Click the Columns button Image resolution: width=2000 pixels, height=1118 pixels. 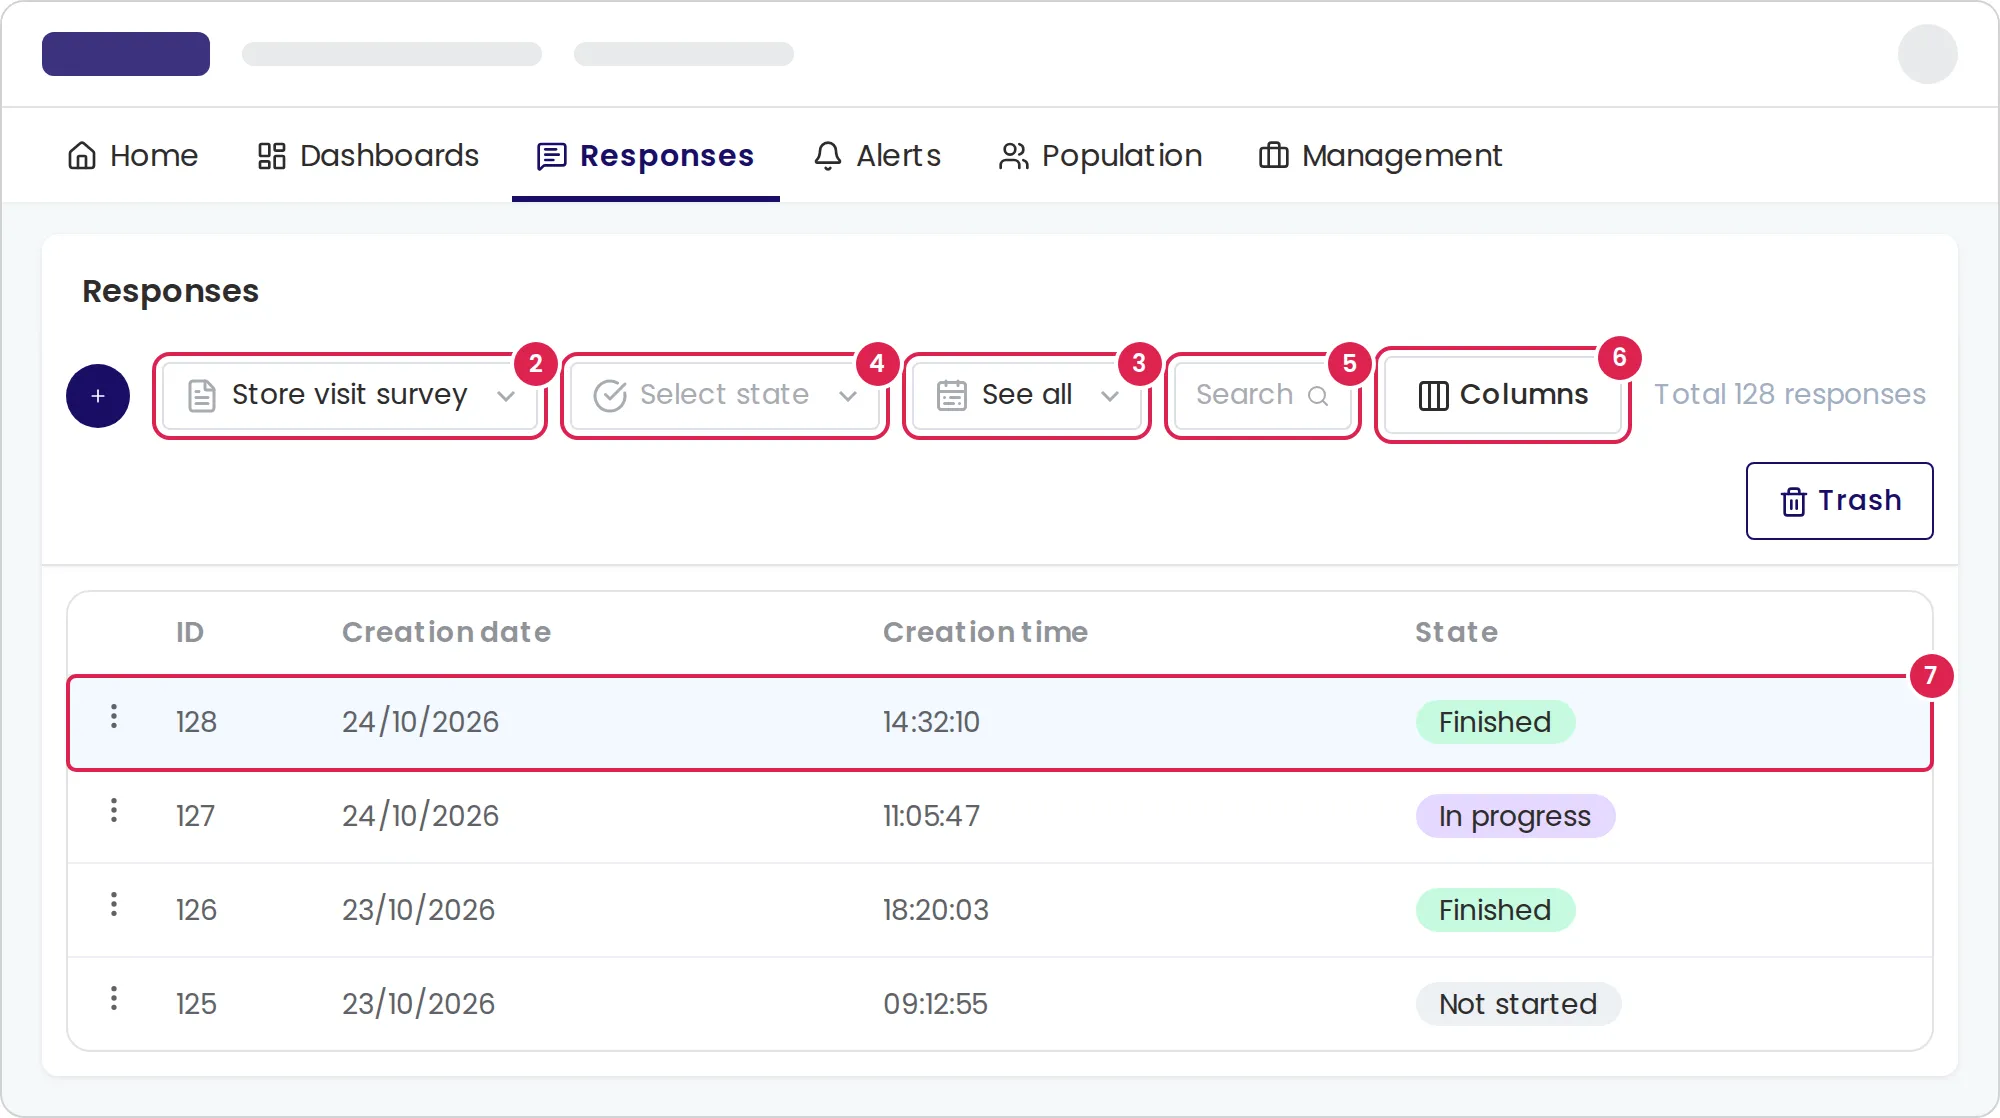tap(1503, 395)
